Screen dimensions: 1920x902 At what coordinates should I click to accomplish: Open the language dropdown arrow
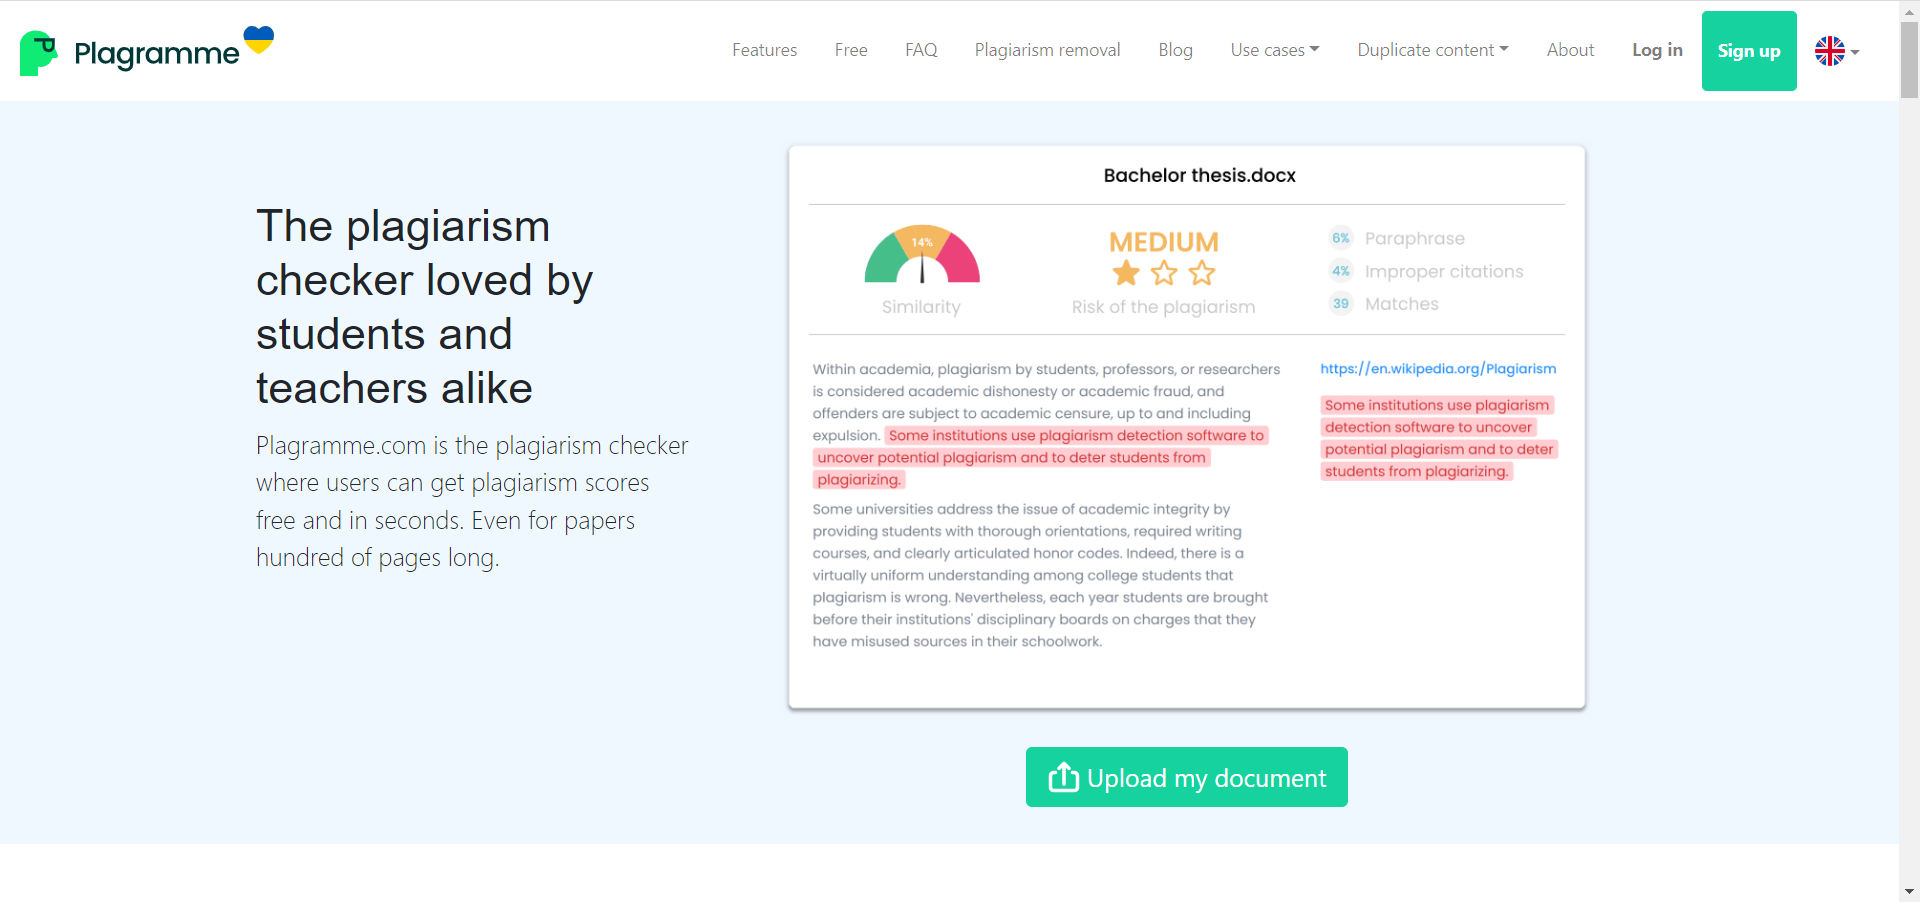[x=1855, y=52]
